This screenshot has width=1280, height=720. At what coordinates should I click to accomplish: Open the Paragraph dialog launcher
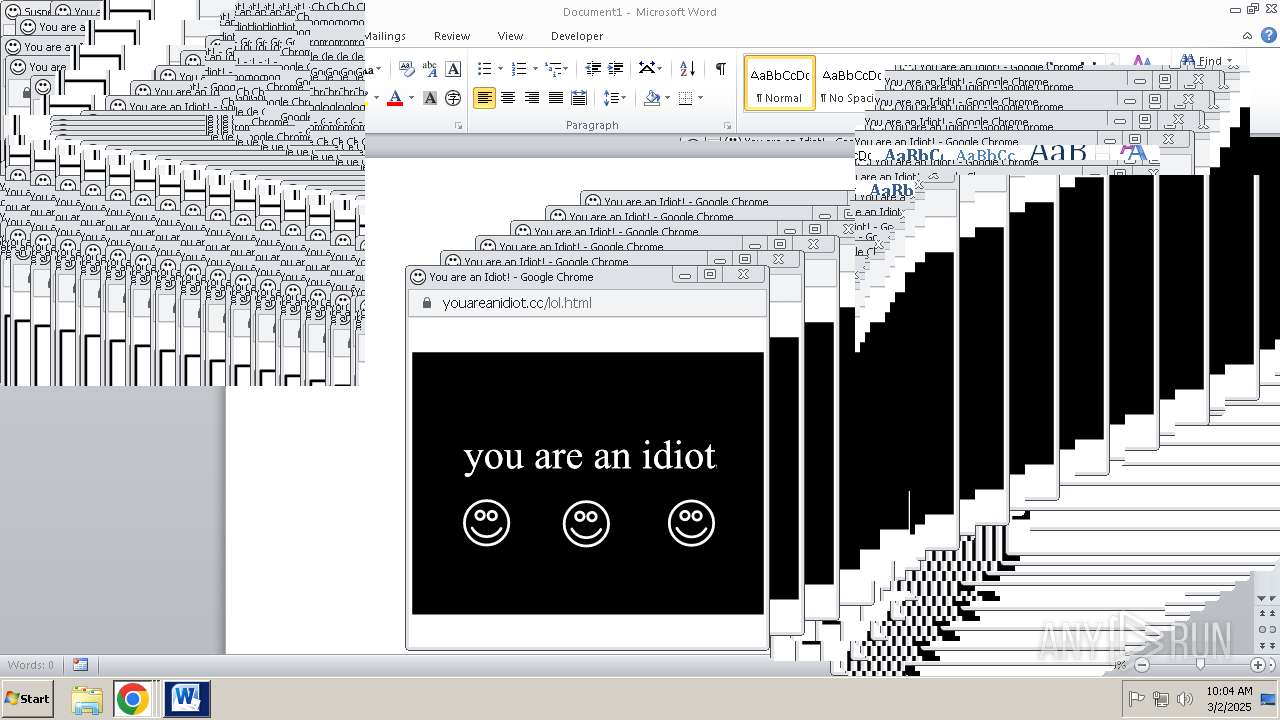[x=727, y=126]
